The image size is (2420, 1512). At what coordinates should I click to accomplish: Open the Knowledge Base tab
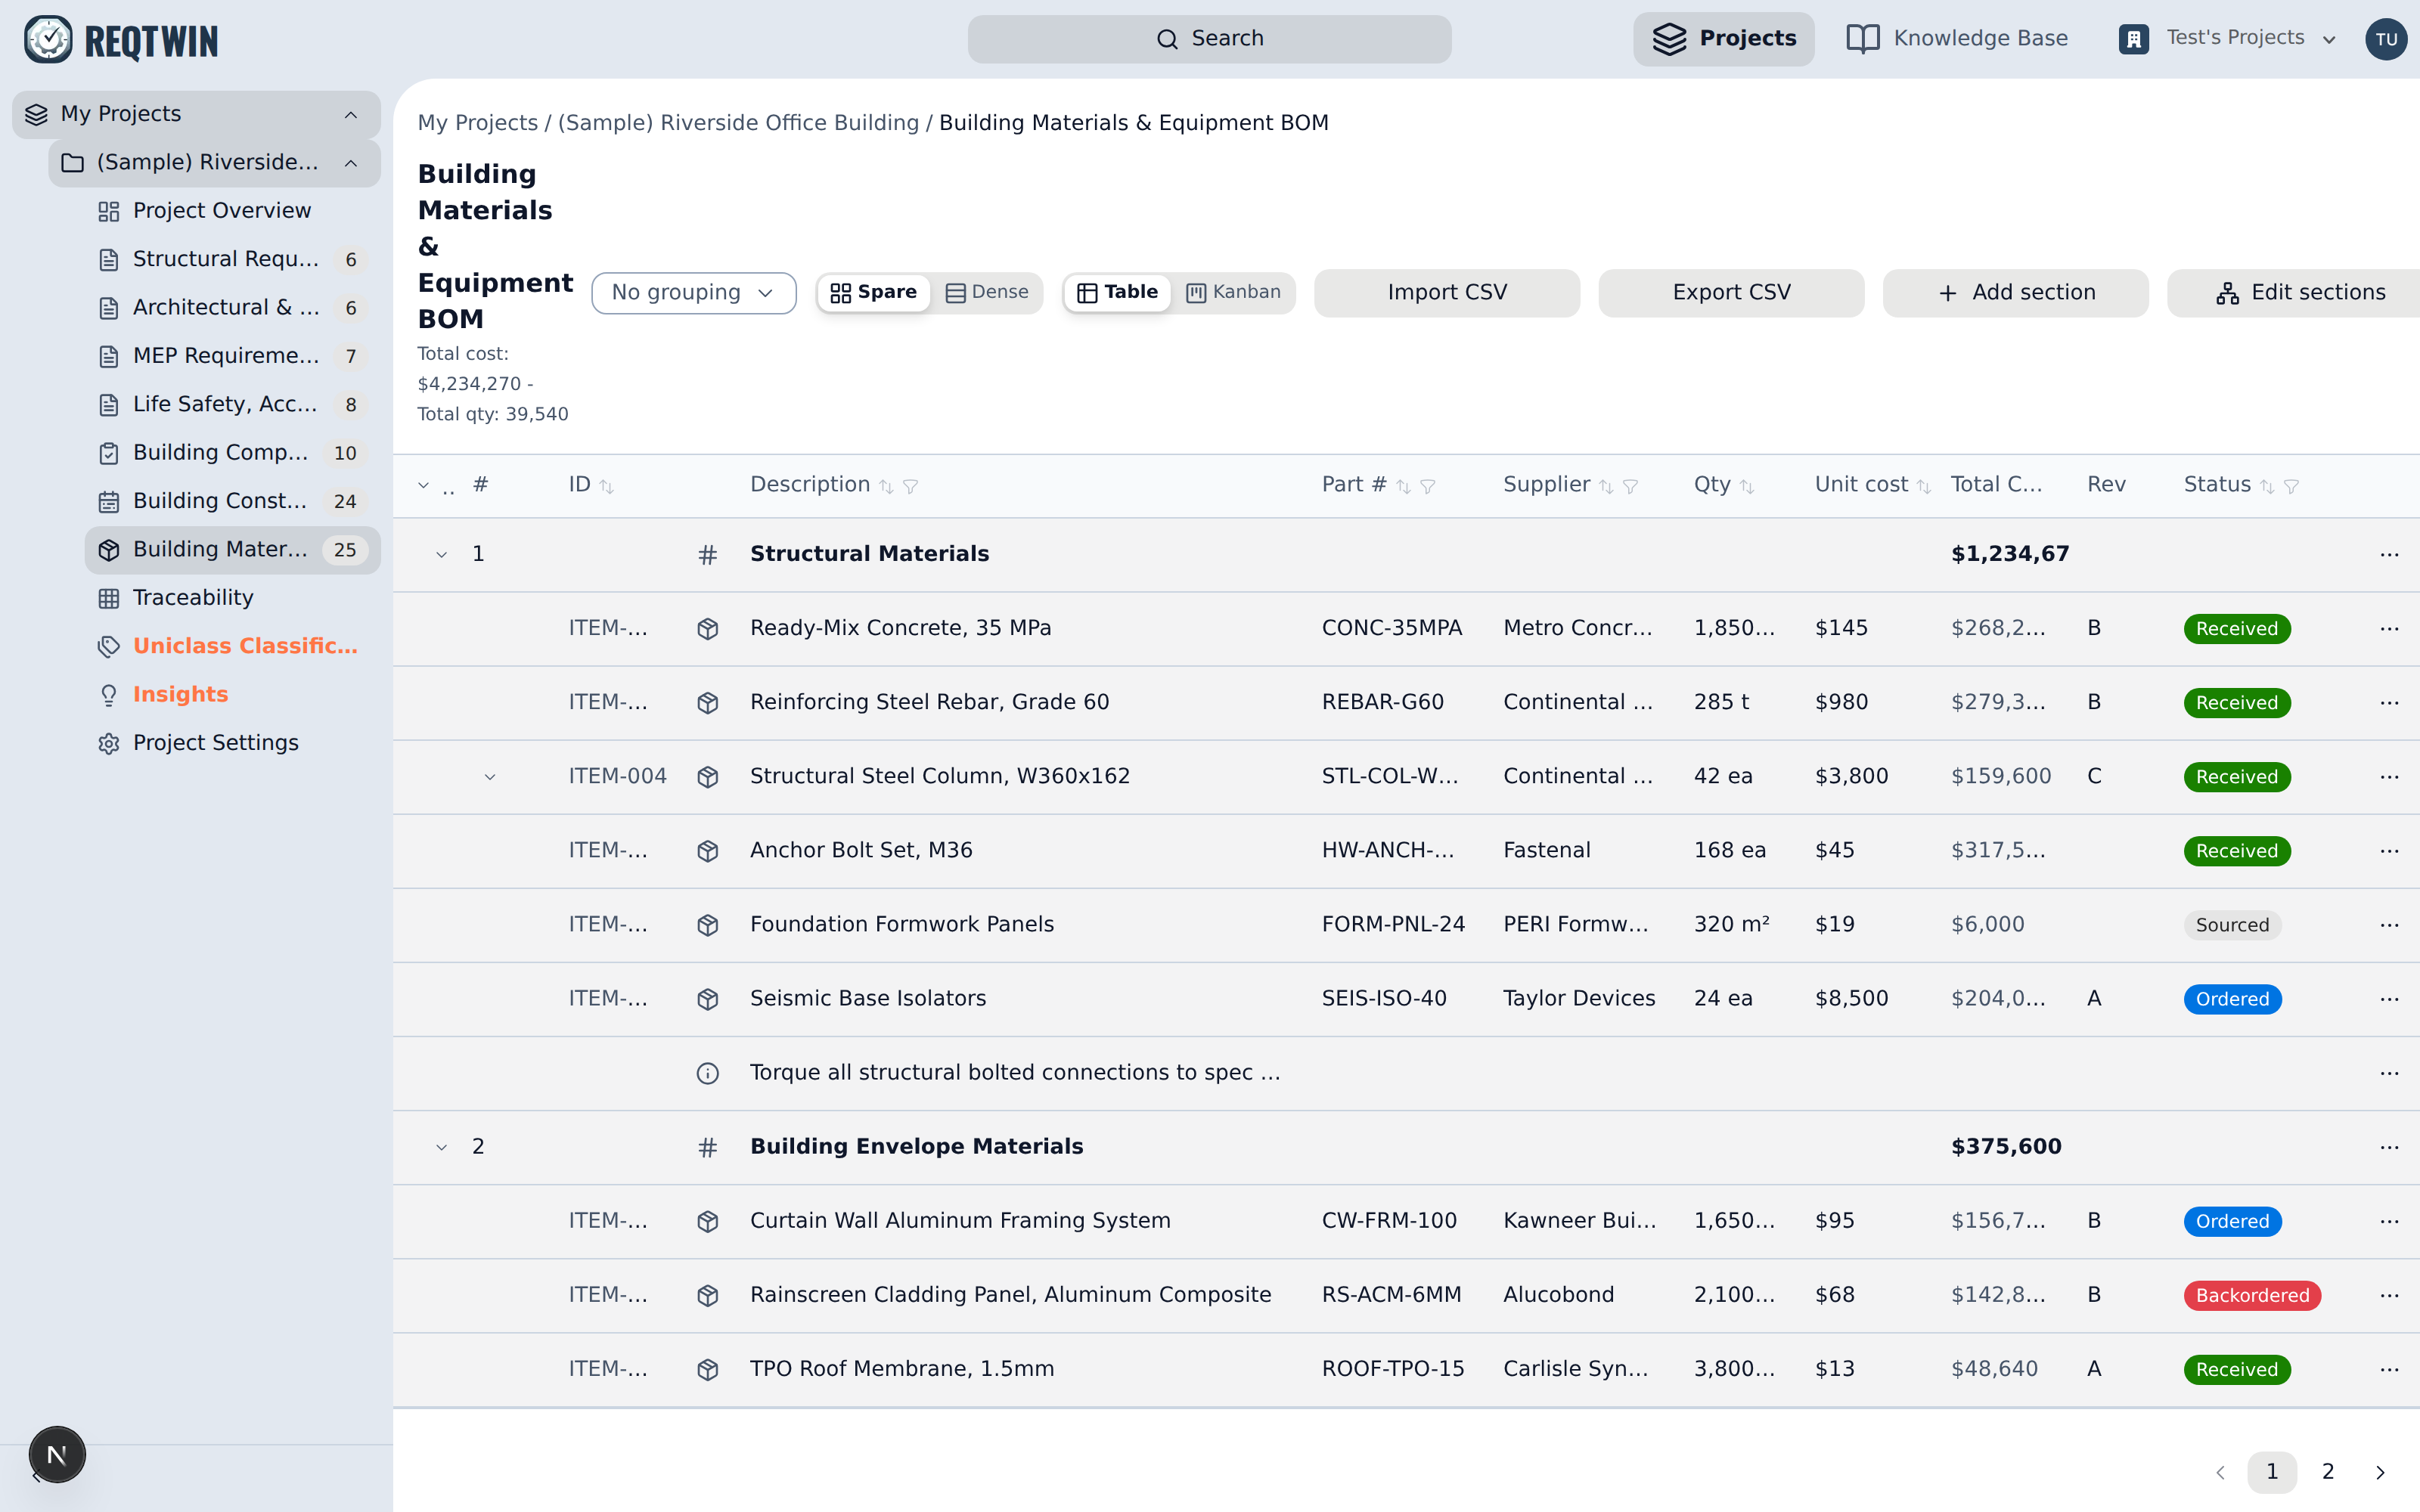[1956, 39]
